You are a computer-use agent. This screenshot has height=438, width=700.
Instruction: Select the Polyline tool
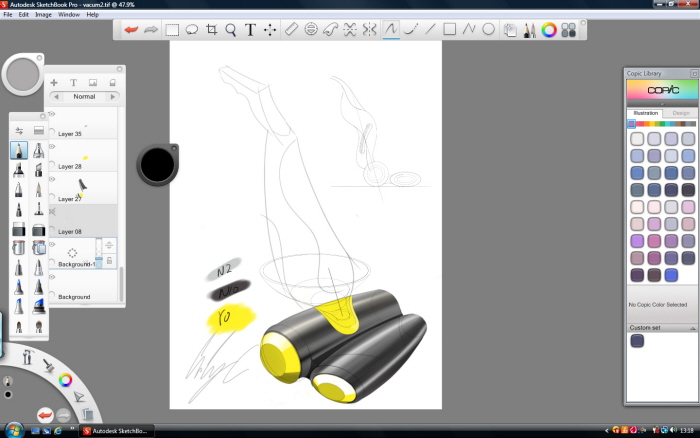click(x=469, y=29)
